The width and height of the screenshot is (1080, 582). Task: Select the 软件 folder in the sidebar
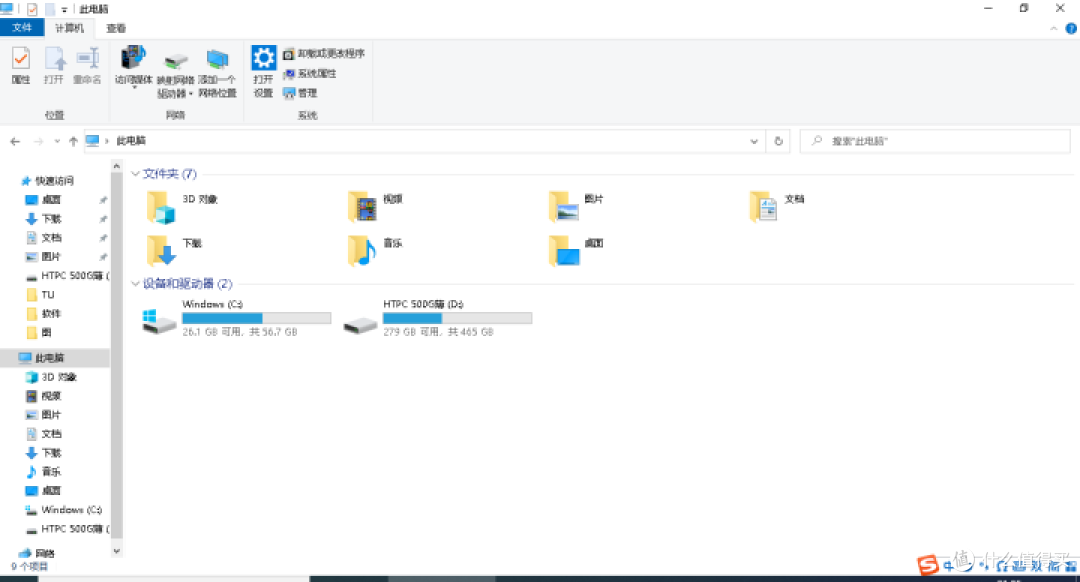[x=43, y=313]
